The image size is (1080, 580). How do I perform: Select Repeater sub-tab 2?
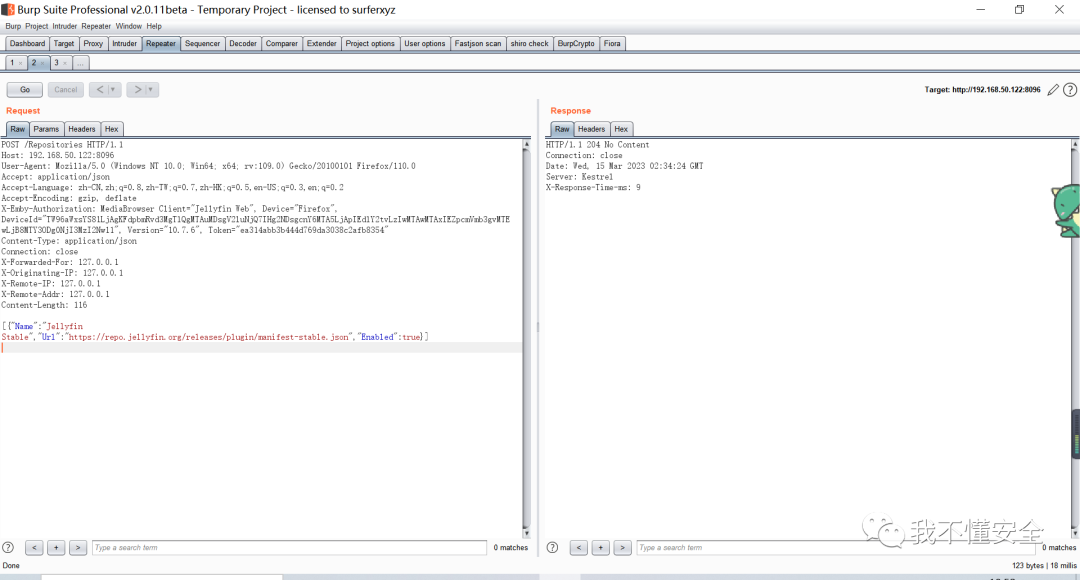click(x=34, y=63)
